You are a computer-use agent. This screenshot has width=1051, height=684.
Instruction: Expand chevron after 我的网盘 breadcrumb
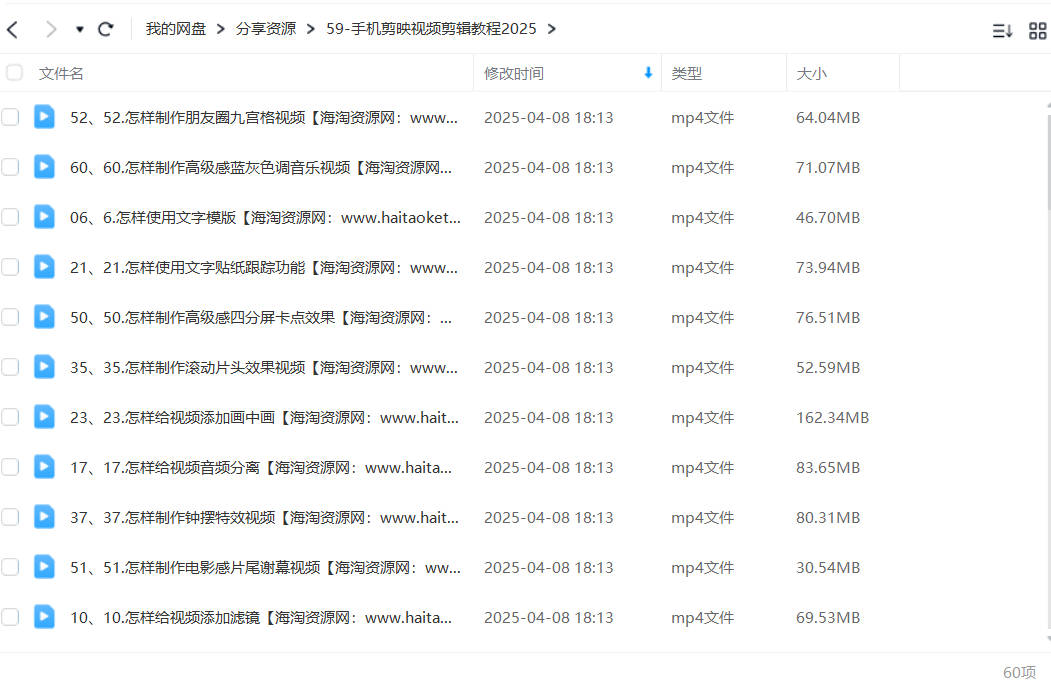point(221,30)
